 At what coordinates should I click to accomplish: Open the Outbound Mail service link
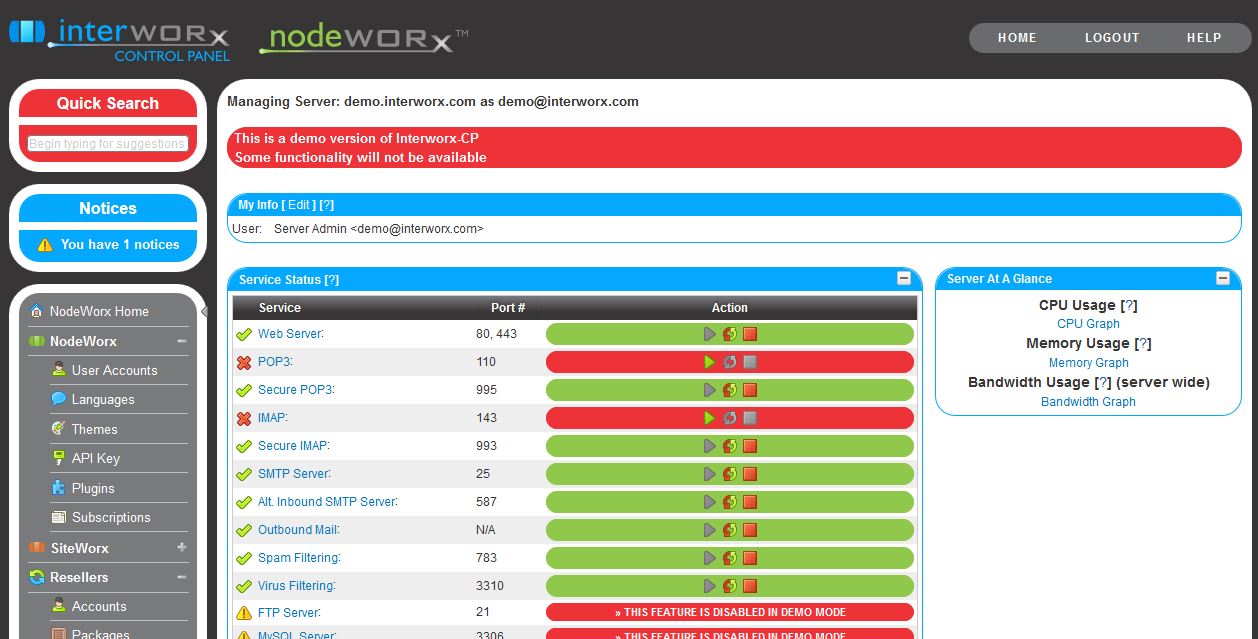(x=298, y=530)
